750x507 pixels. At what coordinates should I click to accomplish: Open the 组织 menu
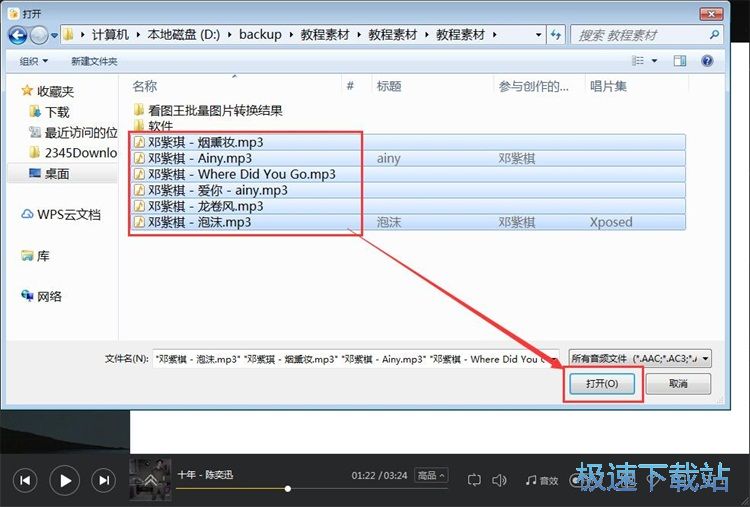tap(33, 61)
